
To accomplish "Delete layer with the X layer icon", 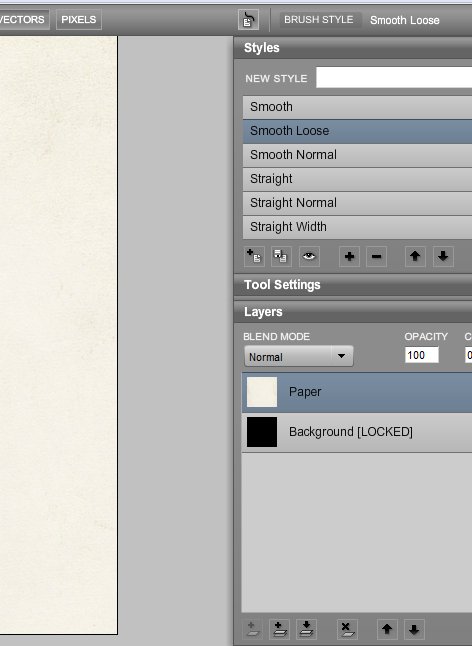I will click(347, 629).
